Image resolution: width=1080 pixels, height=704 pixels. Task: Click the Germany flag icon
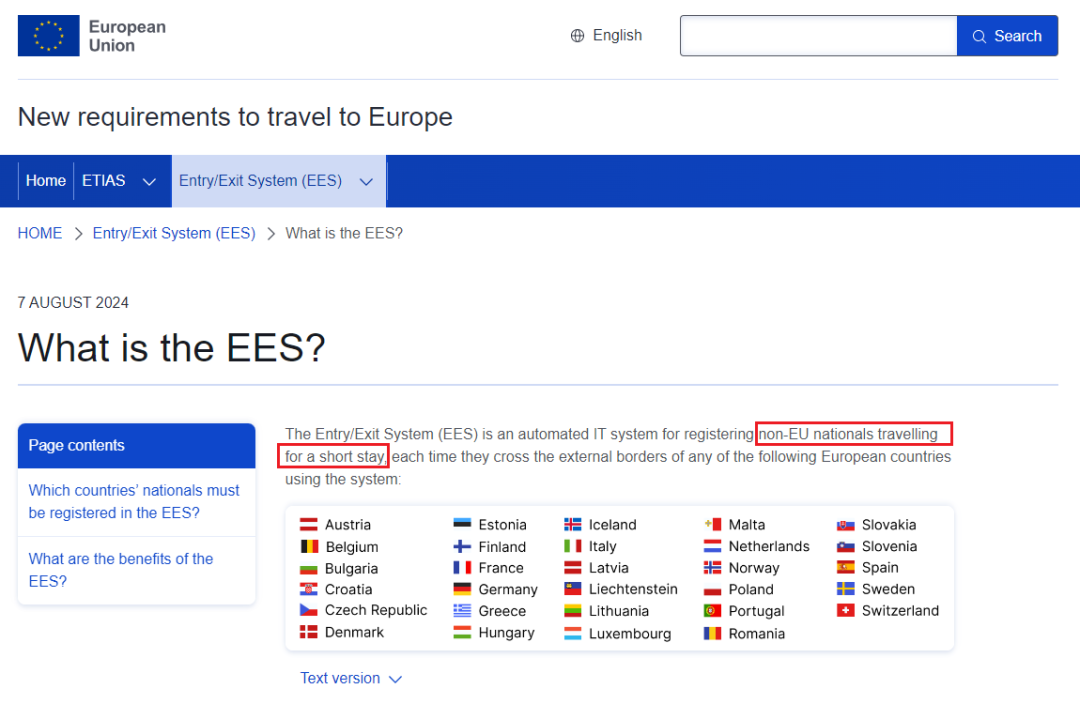coord(462,590)
